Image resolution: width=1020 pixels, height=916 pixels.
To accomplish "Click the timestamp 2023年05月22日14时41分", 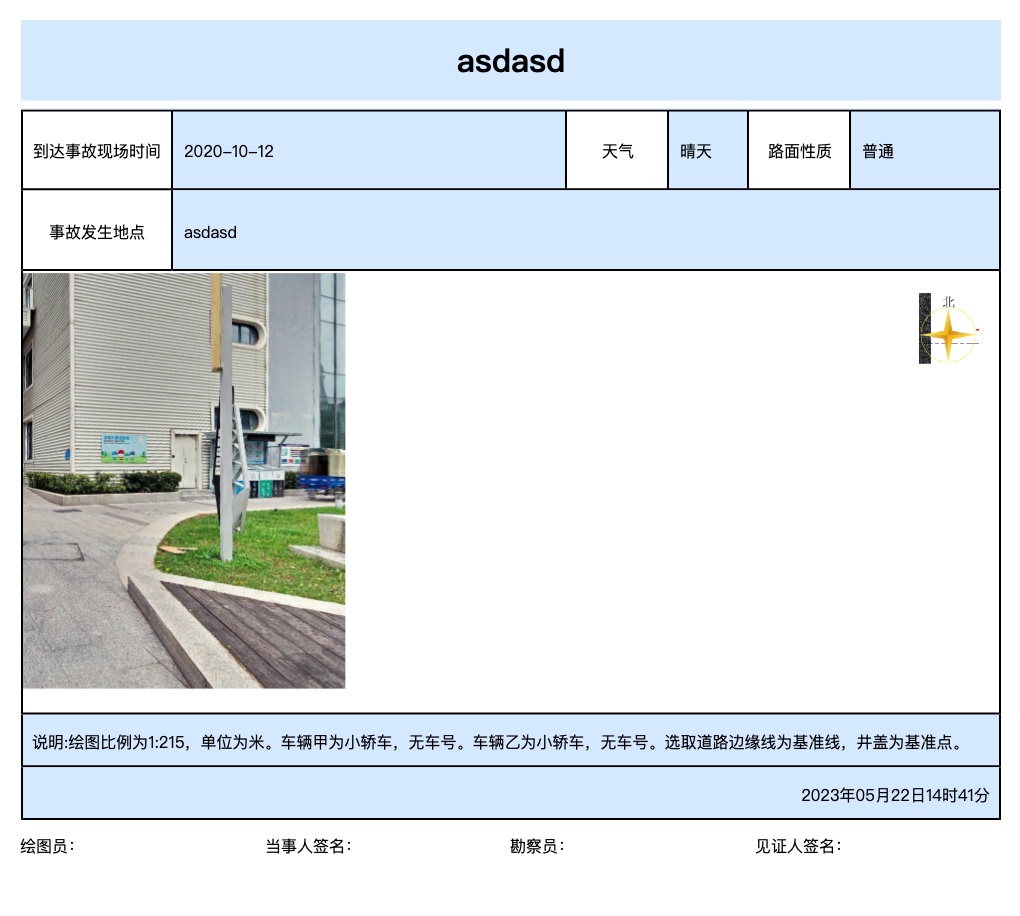I will (x=895, y=795).
